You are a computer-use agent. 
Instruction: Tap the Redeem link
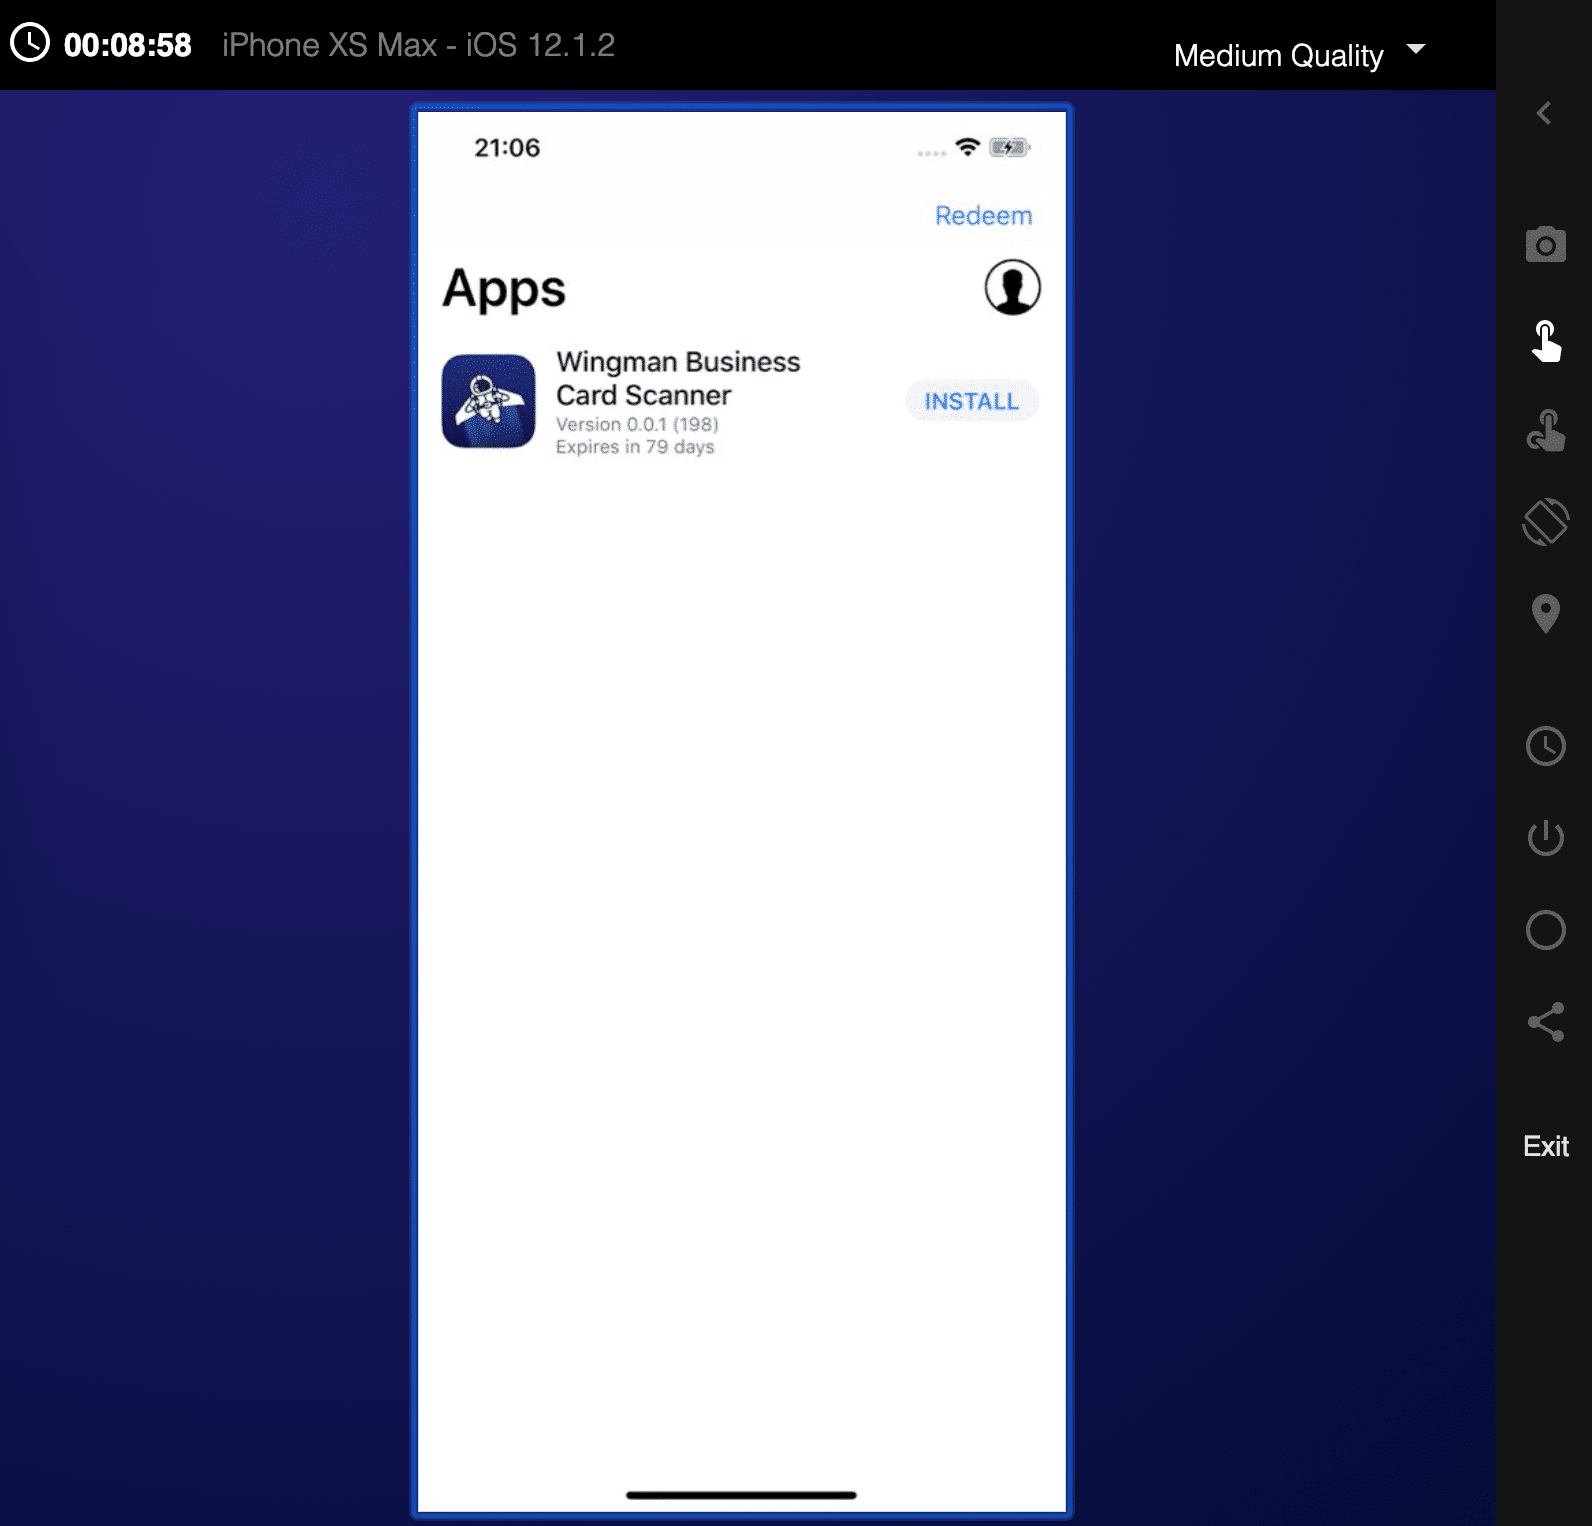point(983,215)
